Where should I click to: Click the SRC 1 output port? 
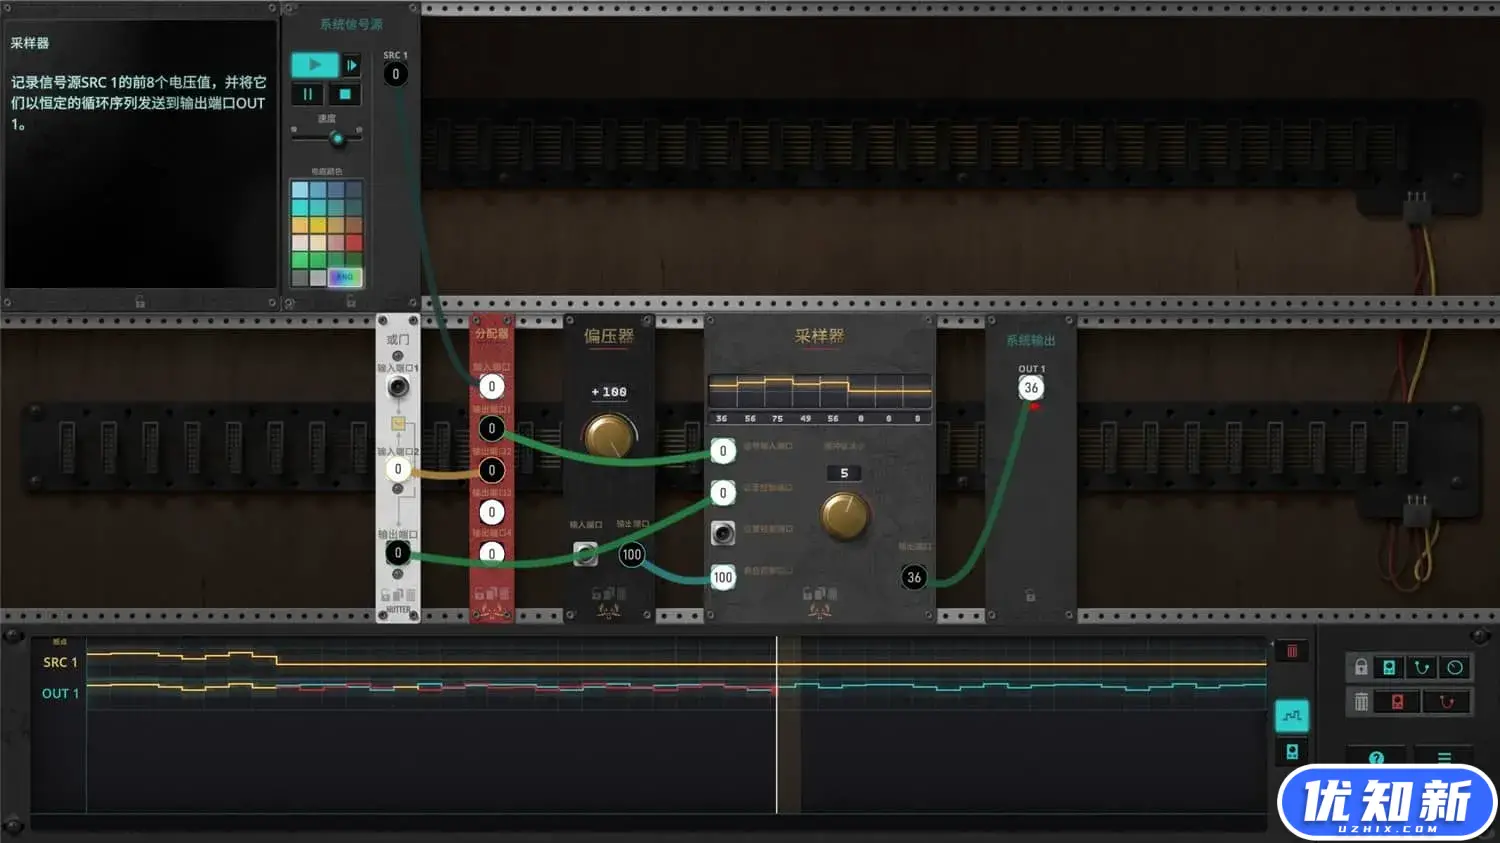(x=395, y=74)
